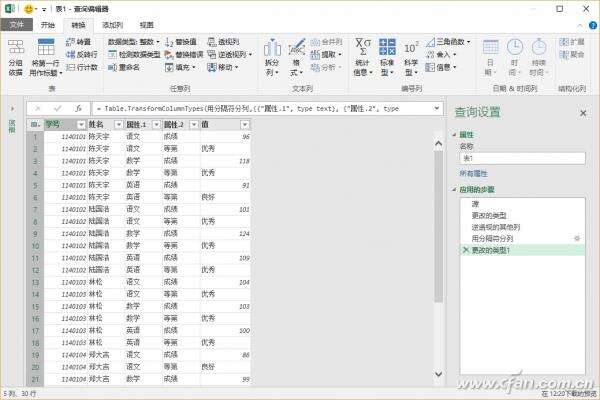Click the 日期 (Date) calendar icon
Viewport: 600px width, 400px height.
491,47
